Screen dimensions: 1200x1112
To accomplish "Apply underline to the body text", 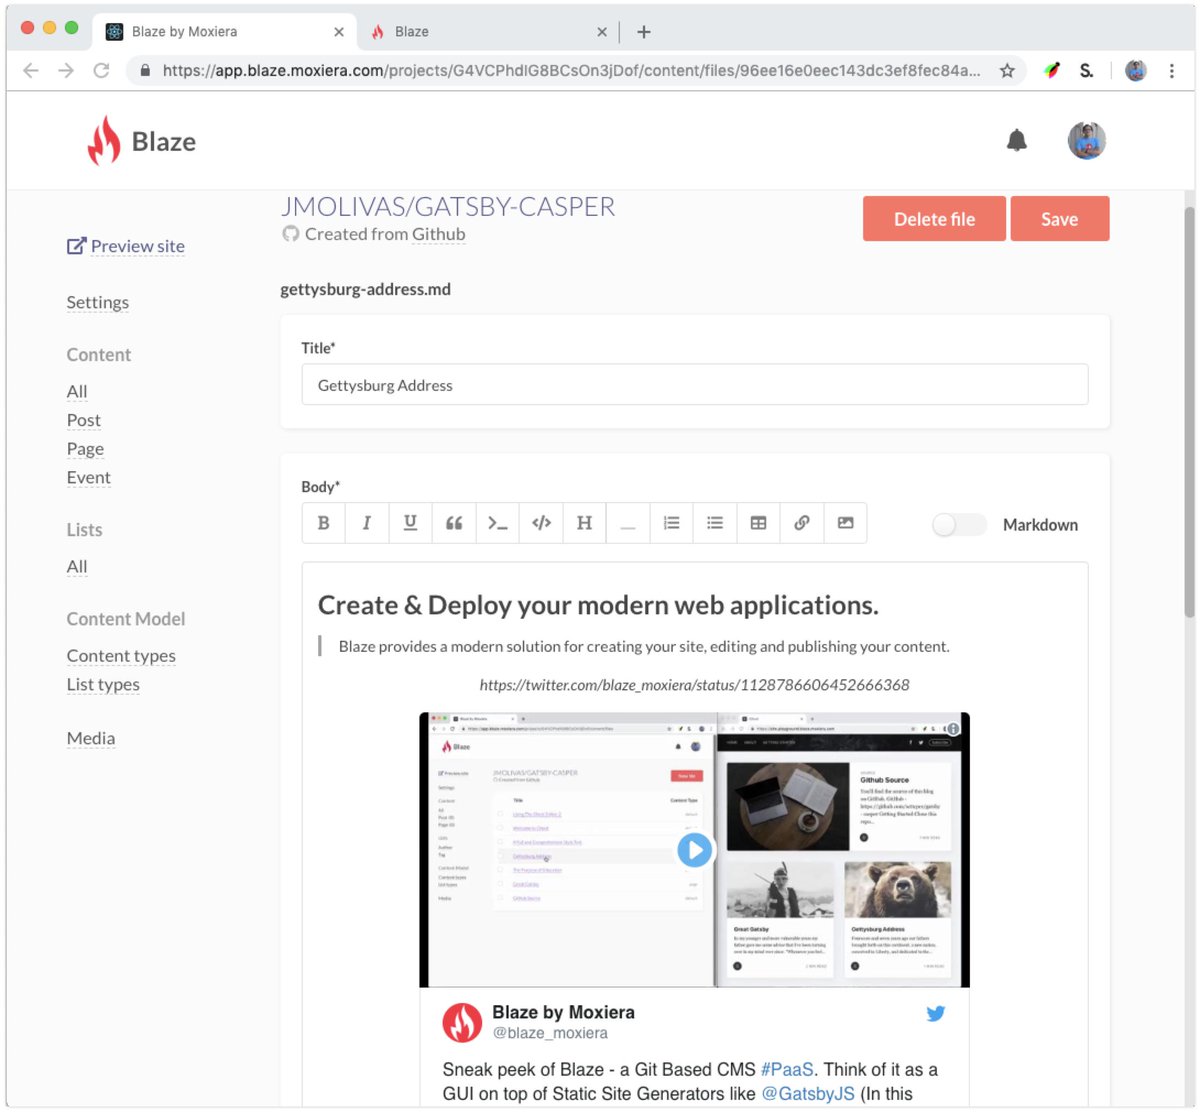I will click(x=410, y=523).
